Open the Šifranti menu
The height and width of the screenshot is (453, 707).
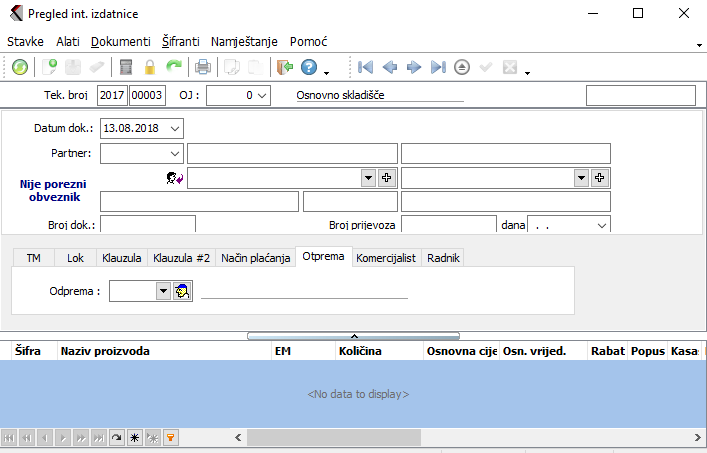point(180,42)
